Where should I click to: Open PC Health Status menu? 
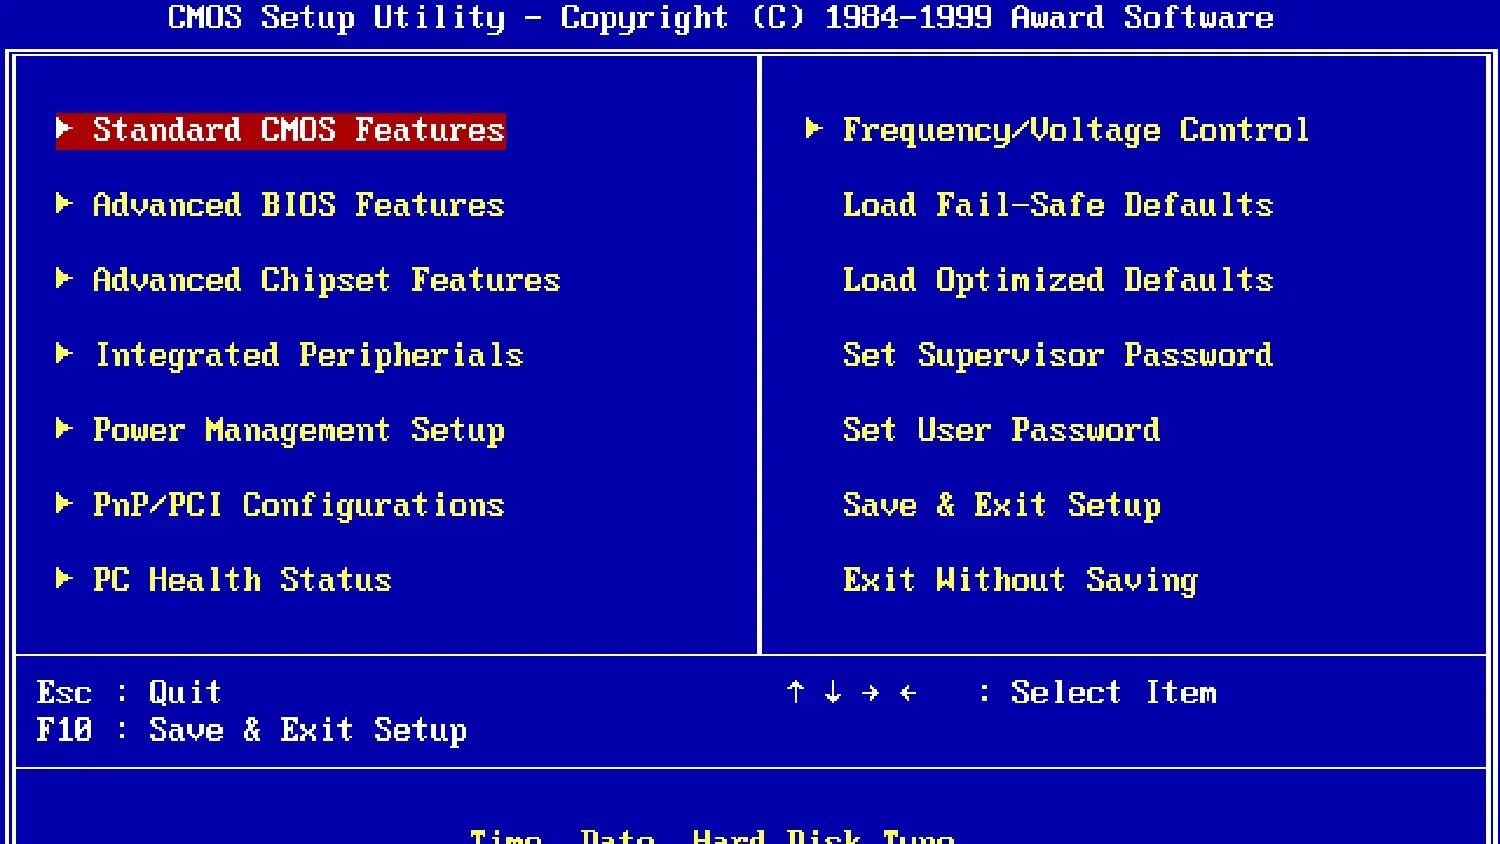point(242,580)
